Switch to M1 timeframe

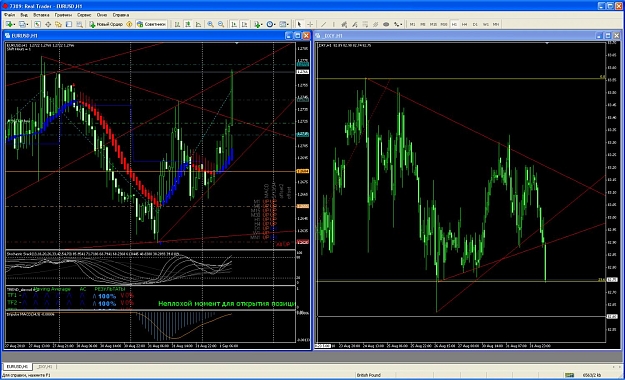point(413,24)
